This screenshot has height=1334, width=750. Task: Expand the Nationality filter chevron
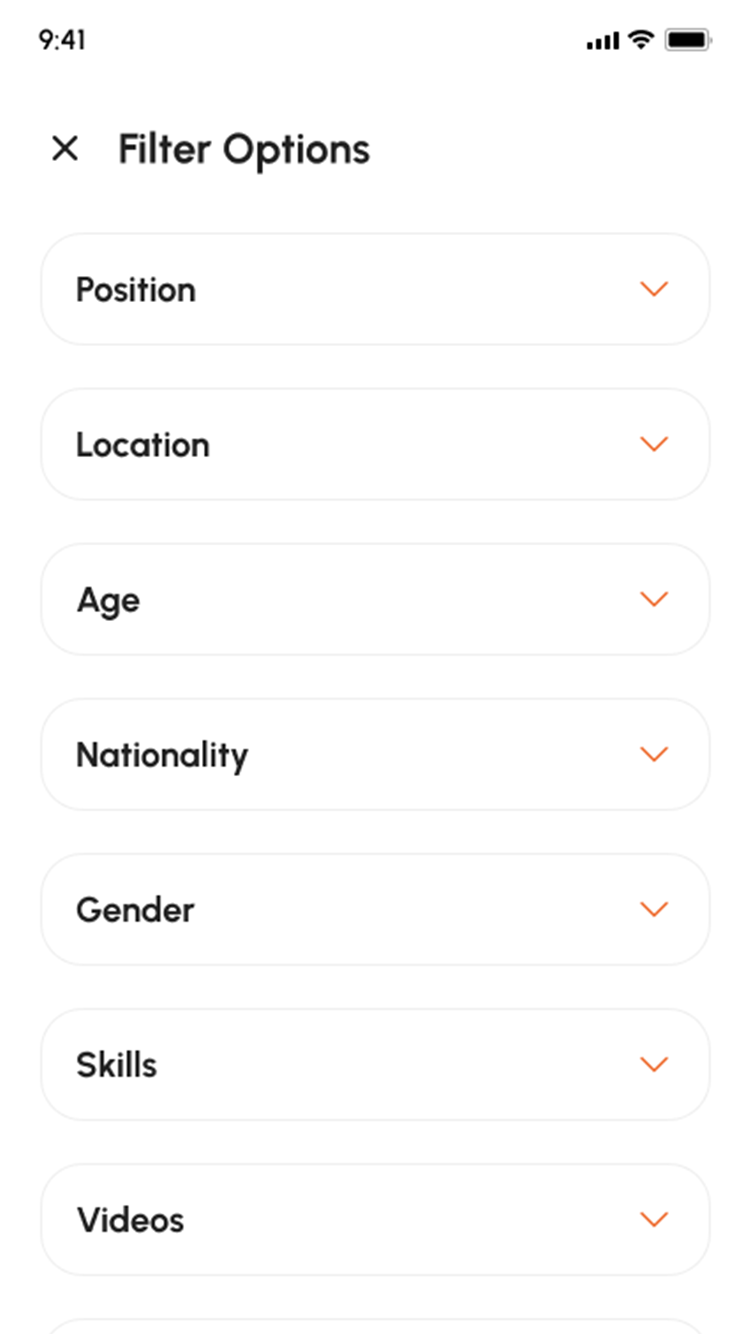point(653,754)
